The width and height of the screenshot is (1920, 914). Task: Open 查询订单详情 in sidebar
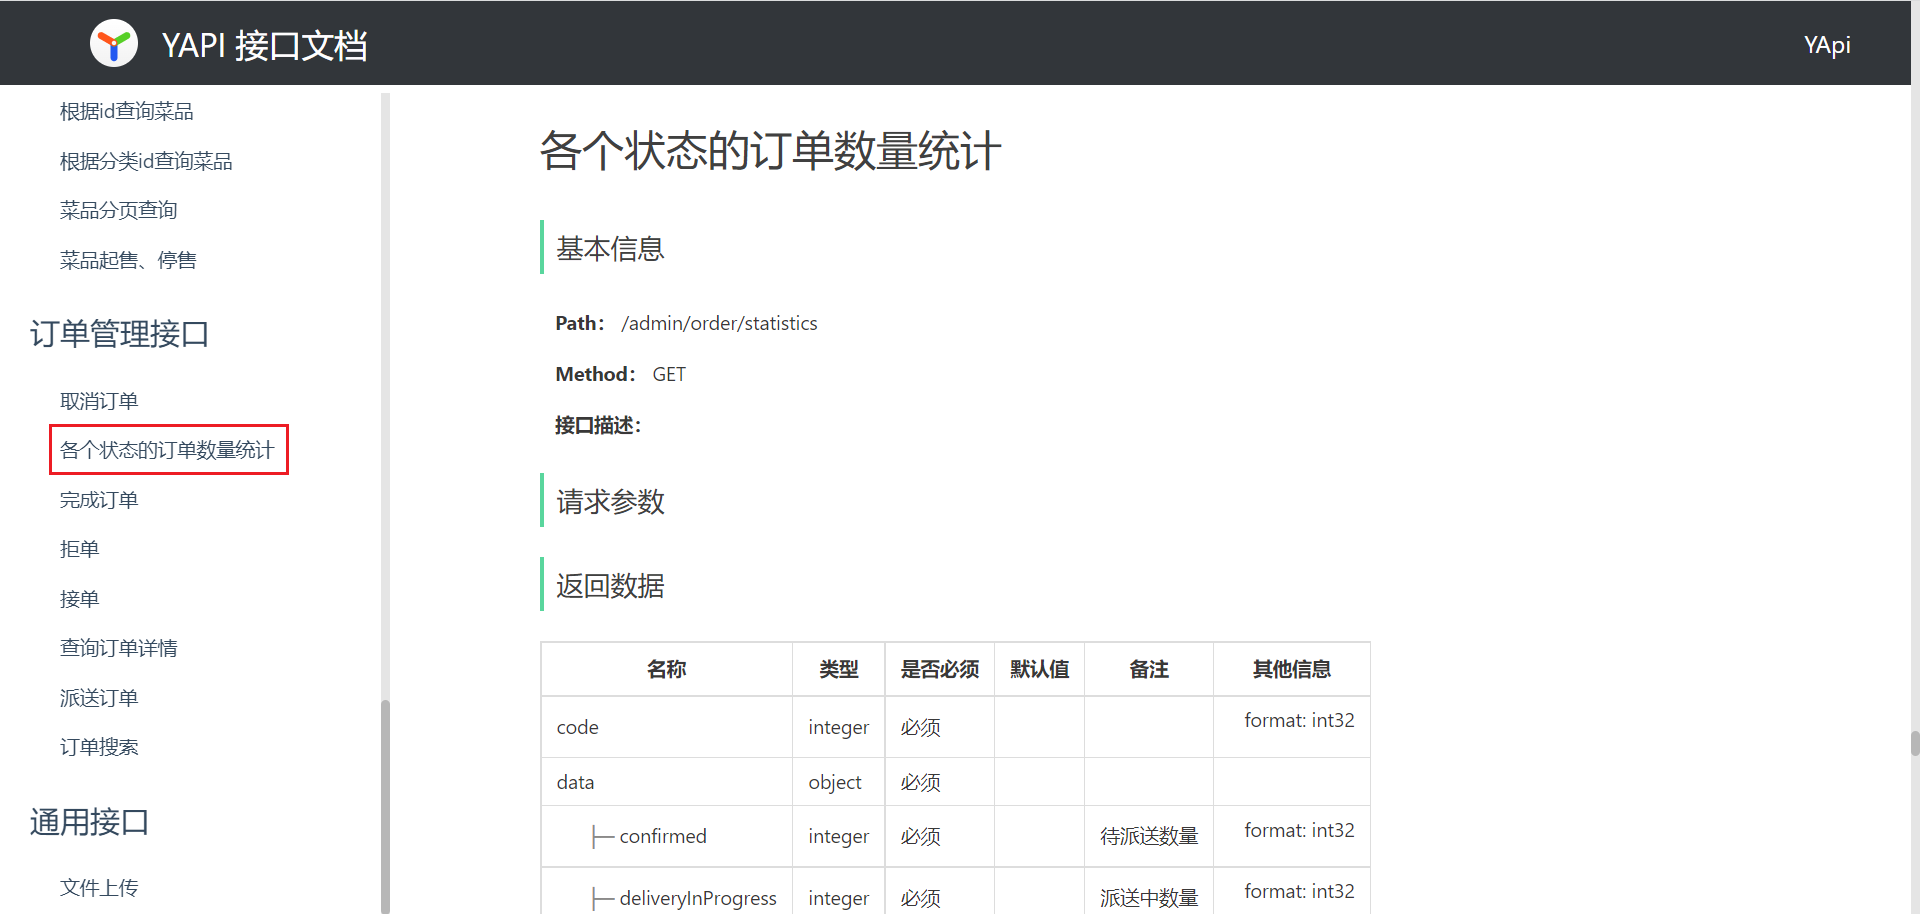(118, 648)
